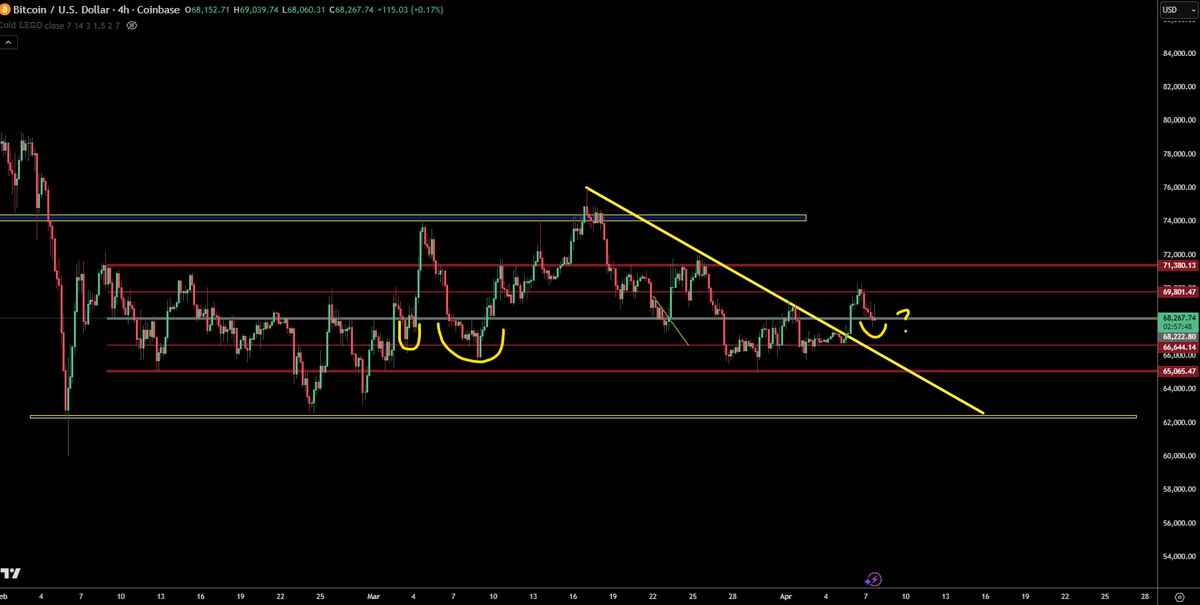Click the purple lightning events icon

click(874, 579)
